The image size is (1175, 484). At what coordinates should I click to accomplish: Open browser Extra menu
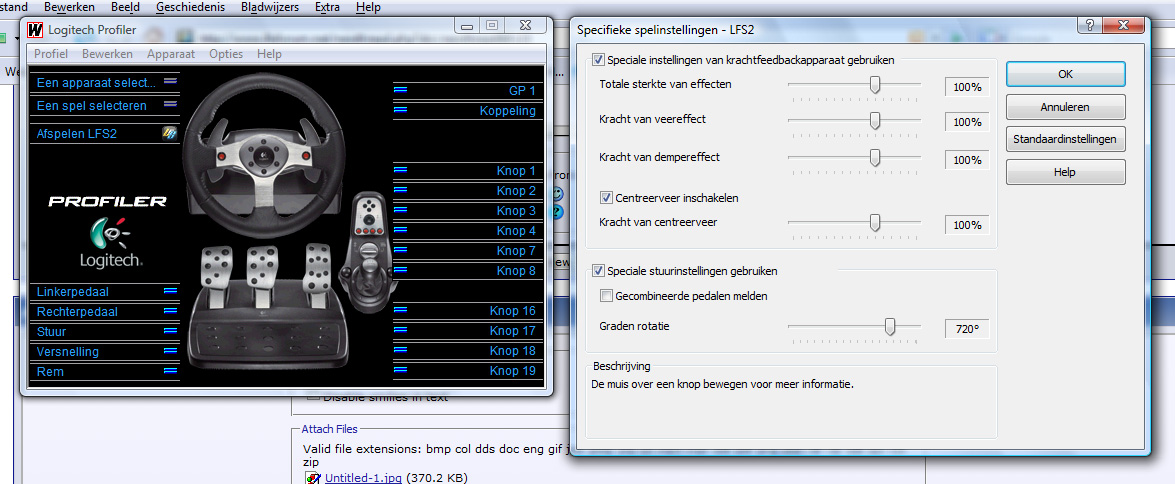pos(327,7)
